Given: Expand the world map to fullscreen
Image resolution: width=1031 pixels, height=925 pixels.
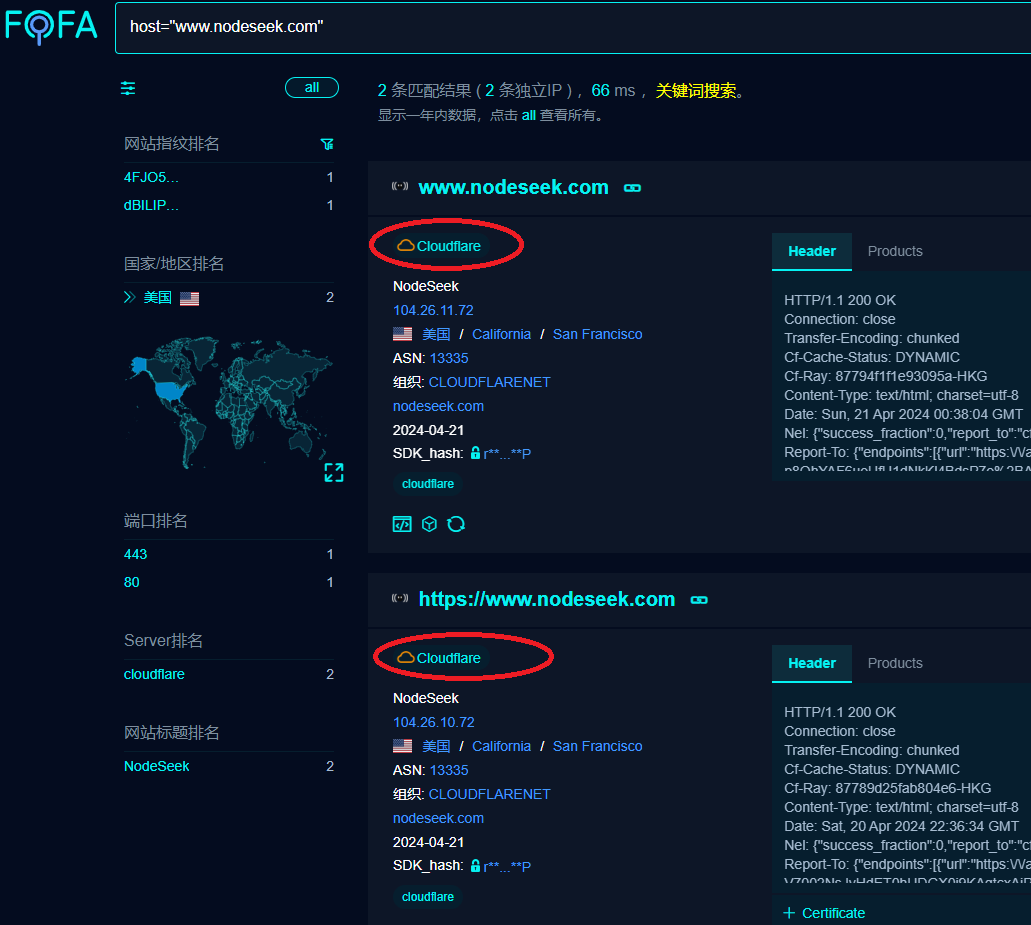Looking at the screenshot, I should click(x=334, y=473).
